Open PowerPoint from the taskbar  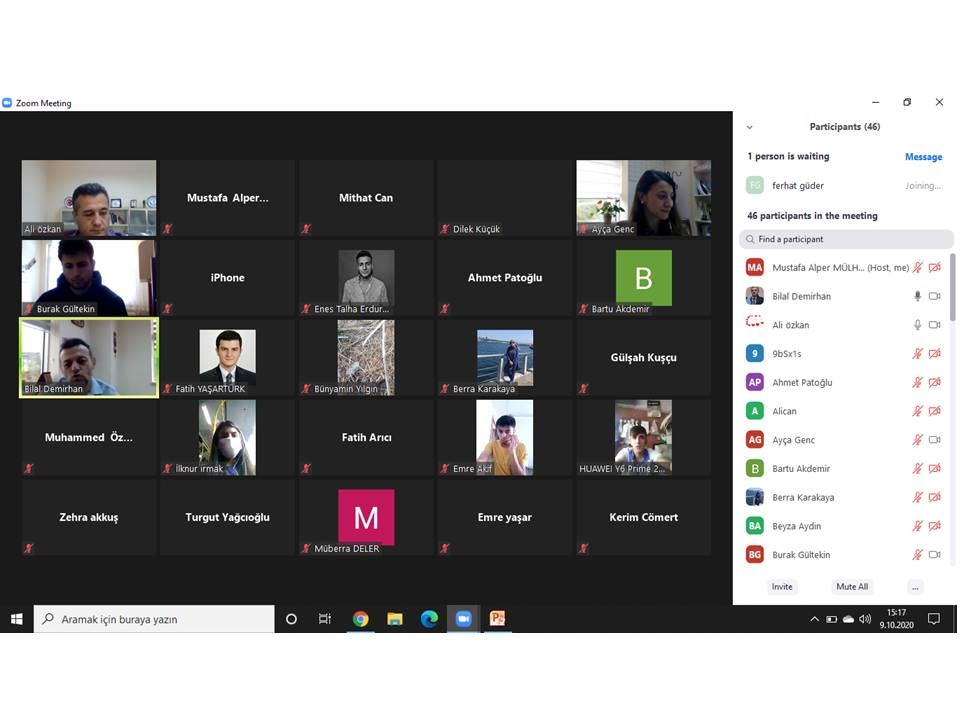click(497, 619)
